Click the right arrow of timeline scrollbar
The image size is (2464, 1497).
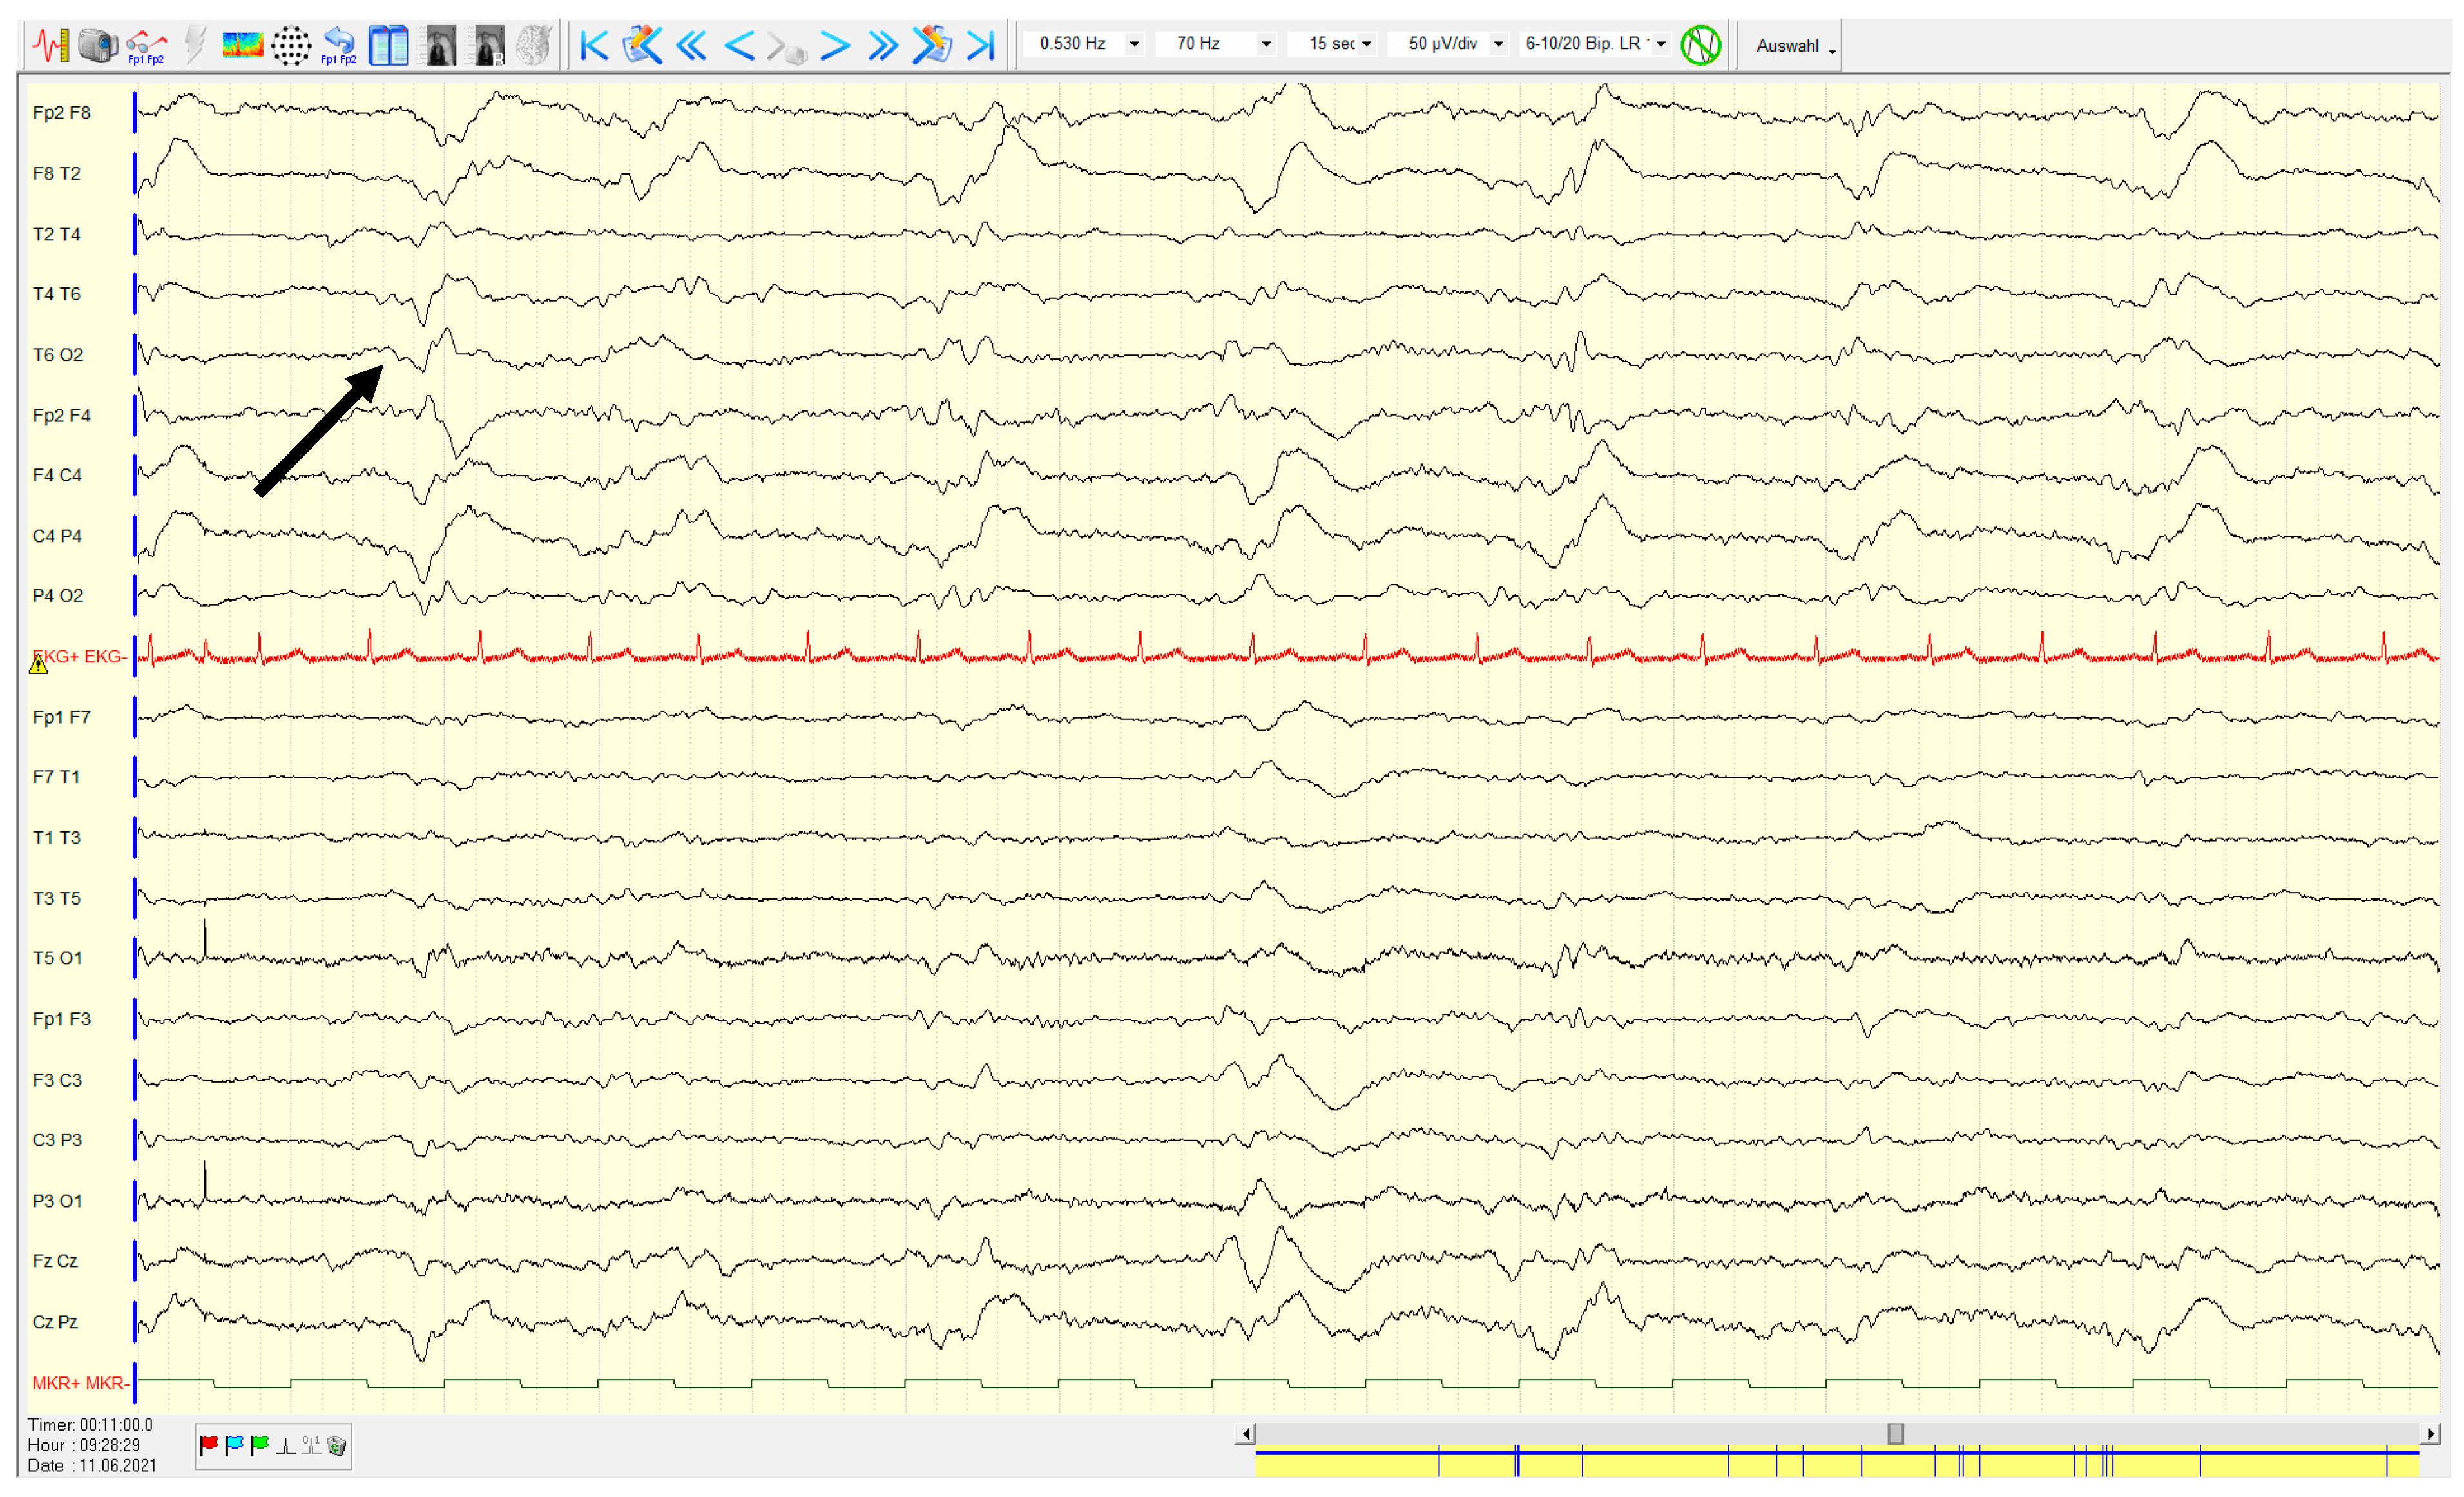point(2430,1434)
